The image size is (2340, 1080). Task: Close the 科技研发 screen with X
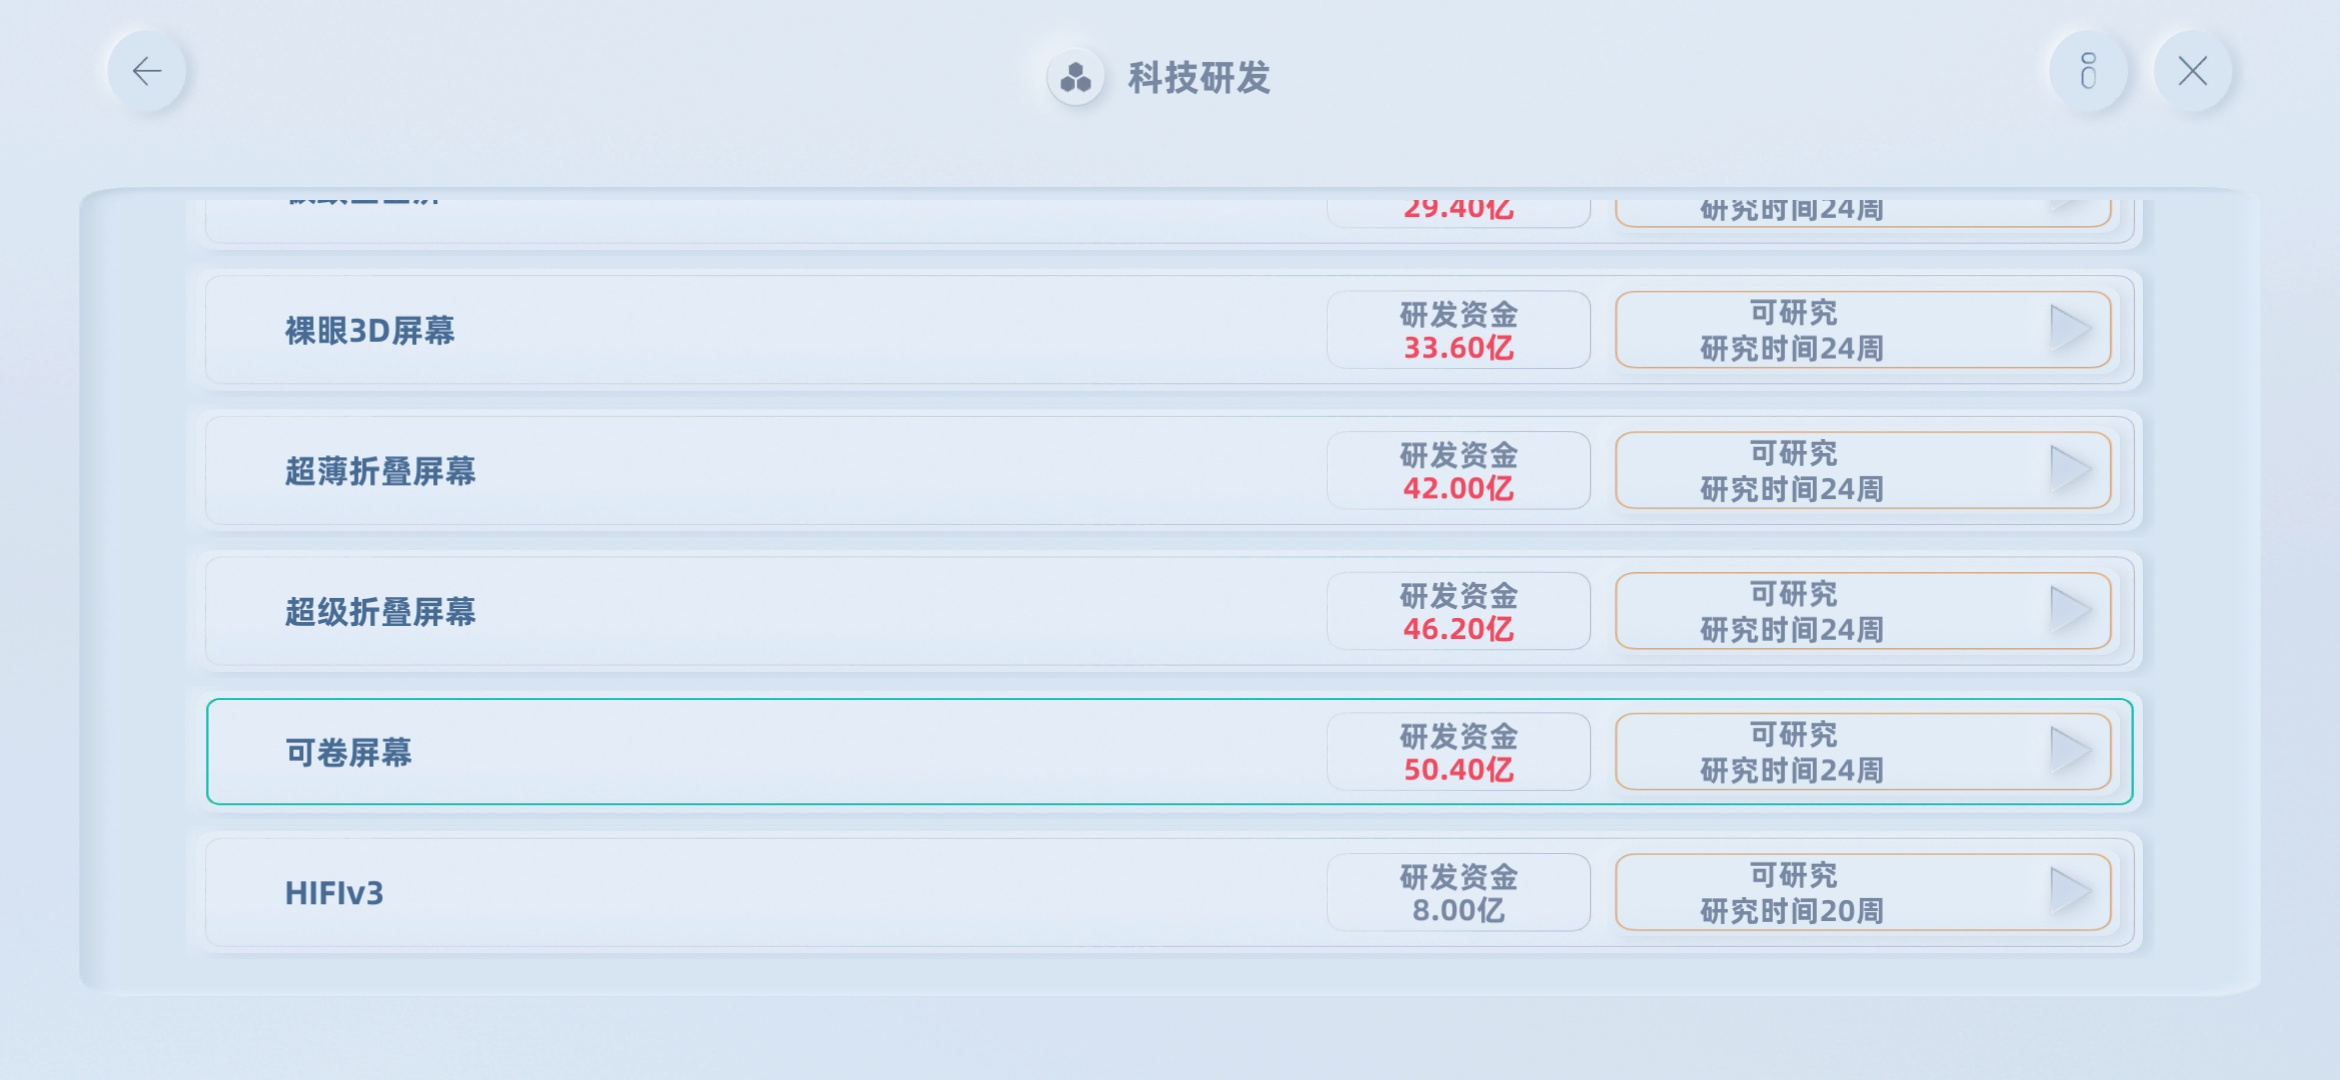point(2192,71)
